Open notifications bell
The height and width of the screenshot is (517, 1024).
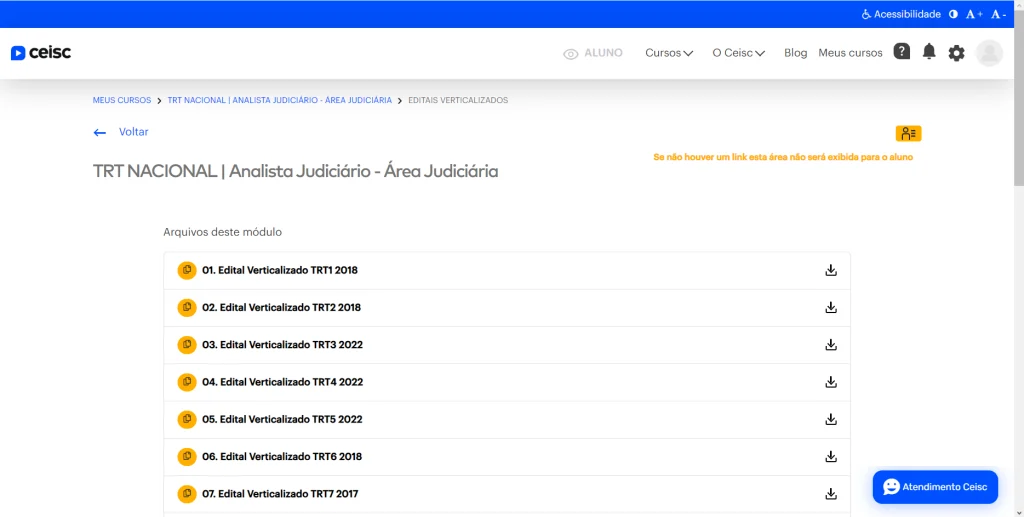click(x=929, y=52)
